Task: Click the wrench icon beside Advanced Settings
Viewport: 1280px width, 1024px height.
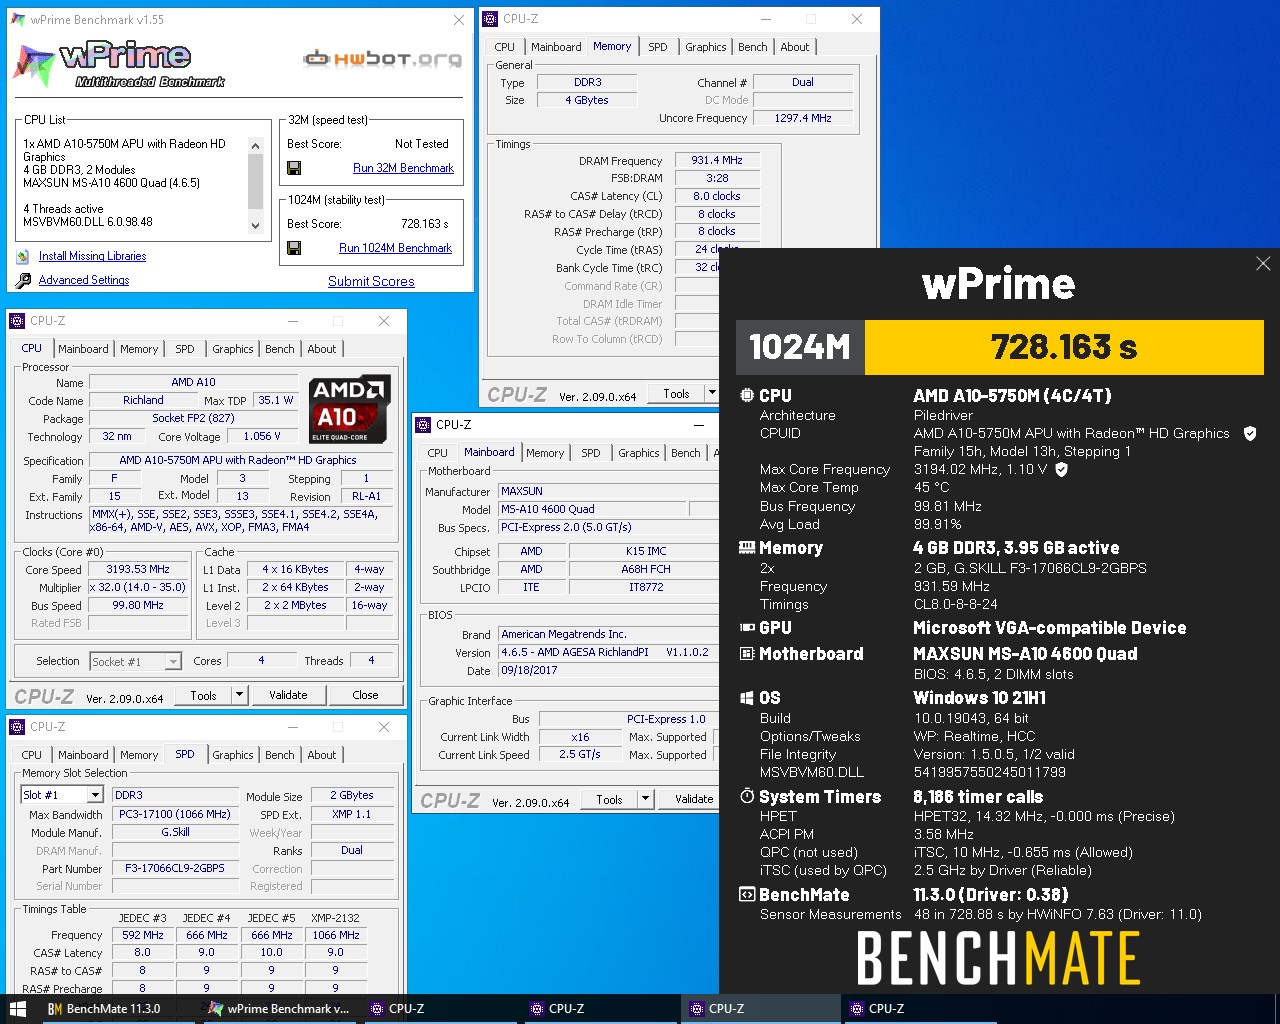Action: [x=23, y=281]
